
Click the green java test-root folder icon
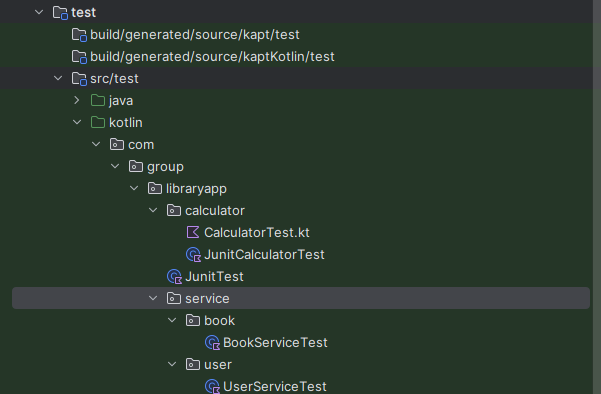click(x=98, y=100)
